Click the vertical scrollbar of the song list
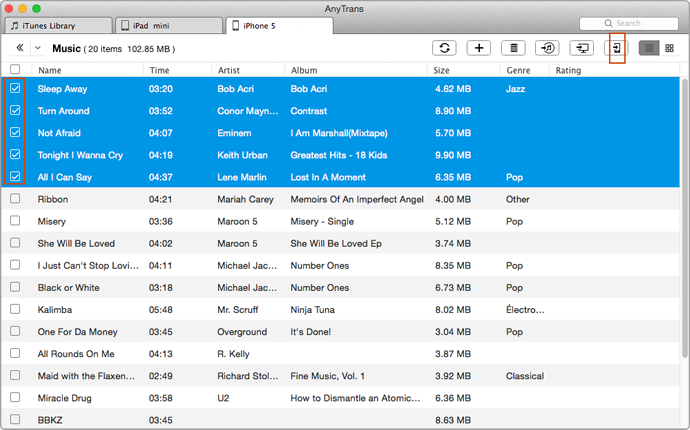The width and height of the screenshot is (690, 430). click(x=685, y=218)
